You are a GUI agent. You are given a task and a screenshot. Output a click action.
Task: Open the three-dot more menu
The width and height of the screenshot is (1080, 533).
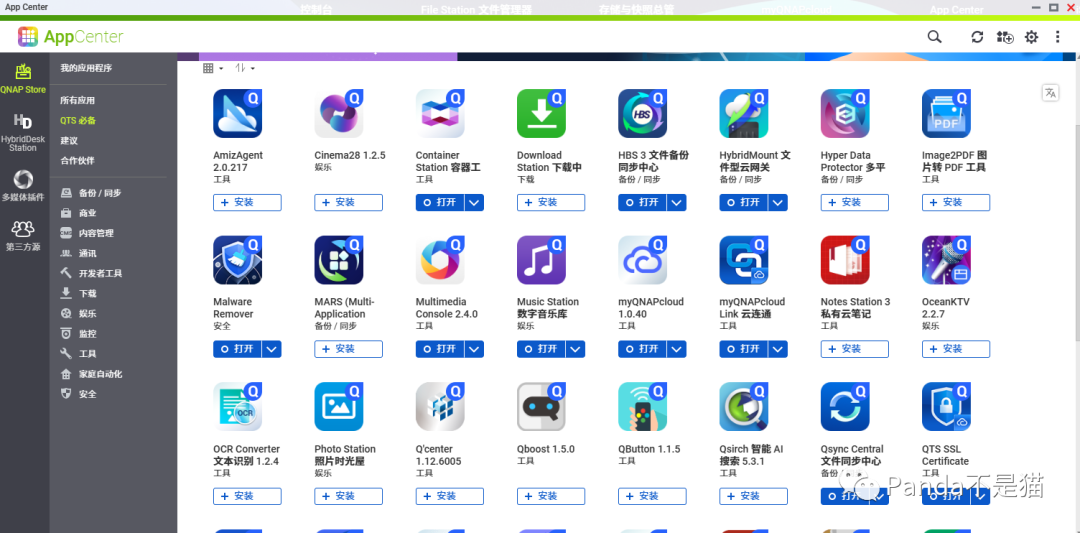(x=1058, y=37)
